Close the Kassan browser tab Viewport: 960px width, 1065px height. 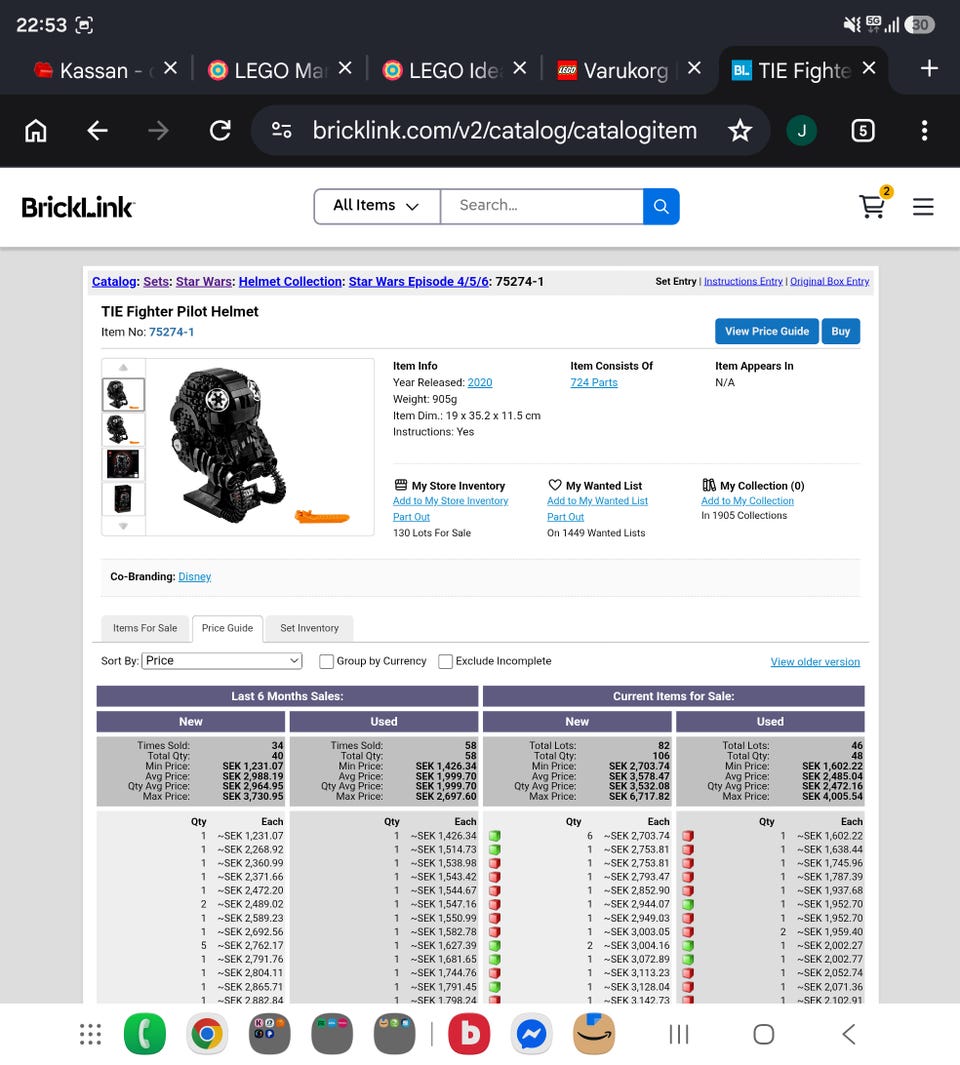(x=171, y=68)
